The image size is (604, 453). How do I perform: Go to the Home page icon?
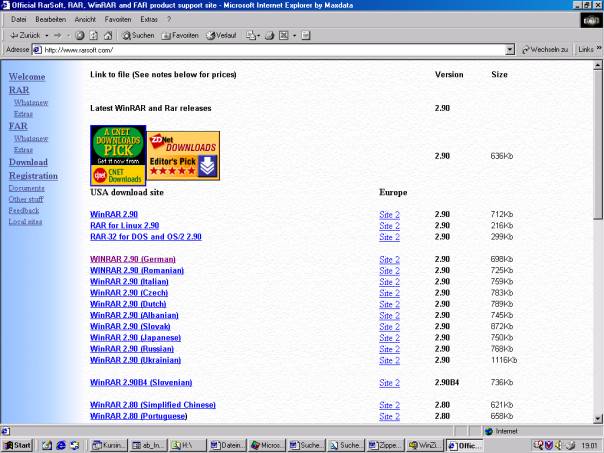108,35
